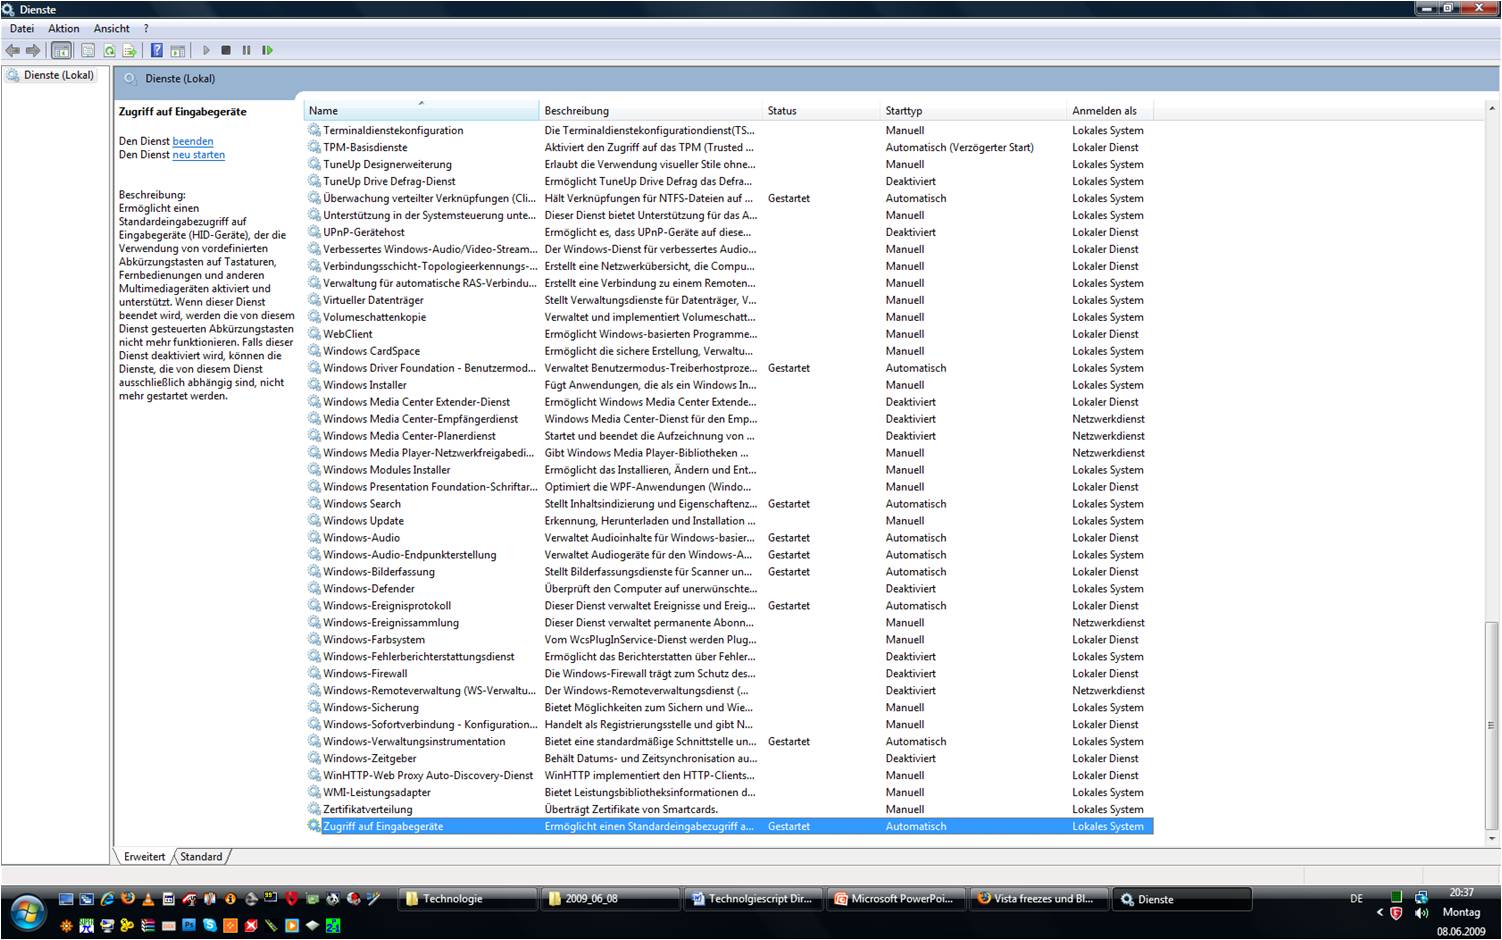Screen dimensions: 1502x940
Task: Click the 'neu starten' link
Action: point(199,155)
